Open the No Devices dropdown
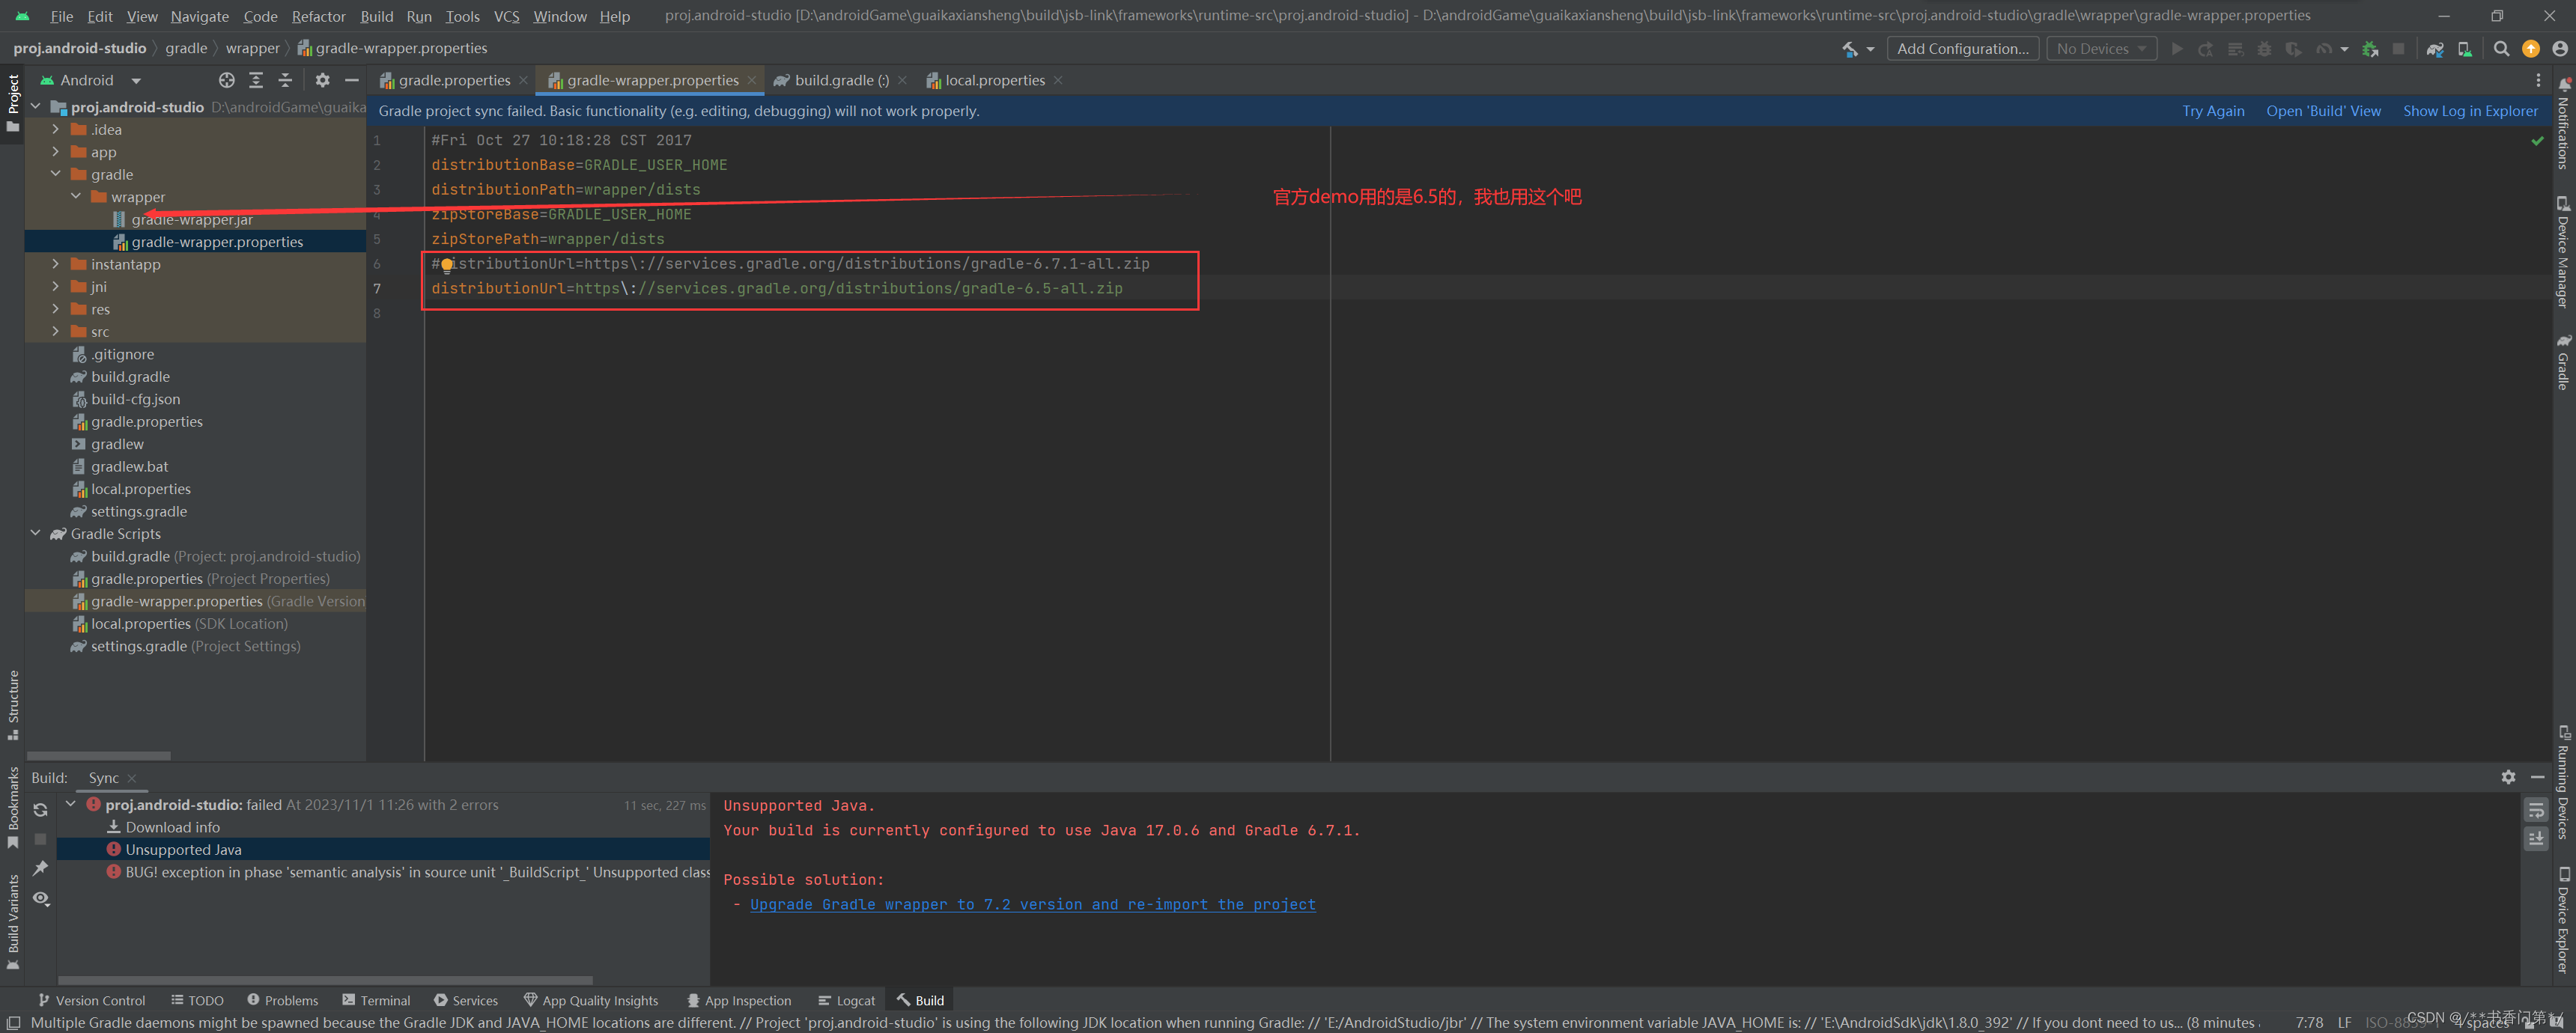The height and width of the screenshot is (1033, 2576). [x=2101, y=49]
